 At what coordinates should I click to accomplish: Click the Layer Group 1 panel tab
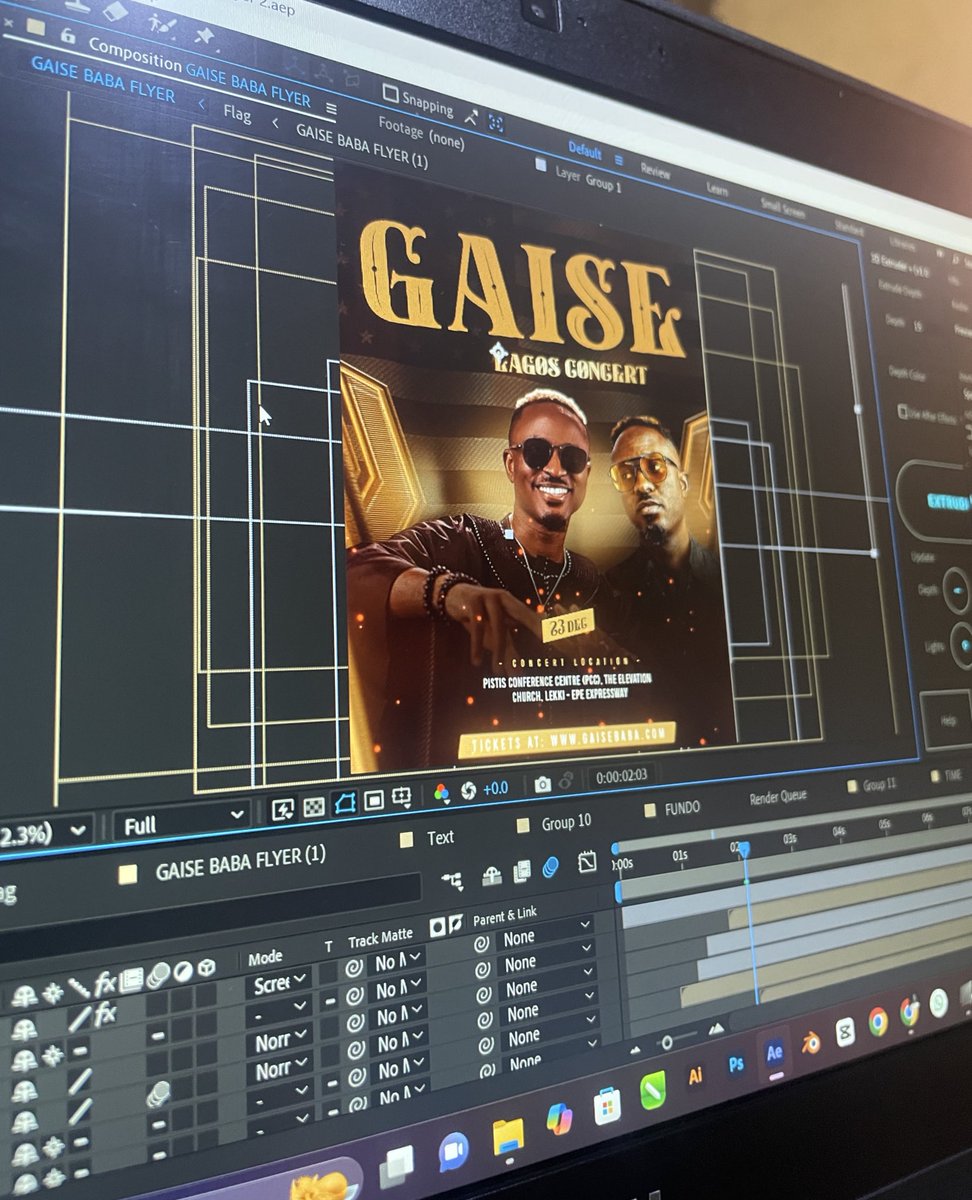587,179
